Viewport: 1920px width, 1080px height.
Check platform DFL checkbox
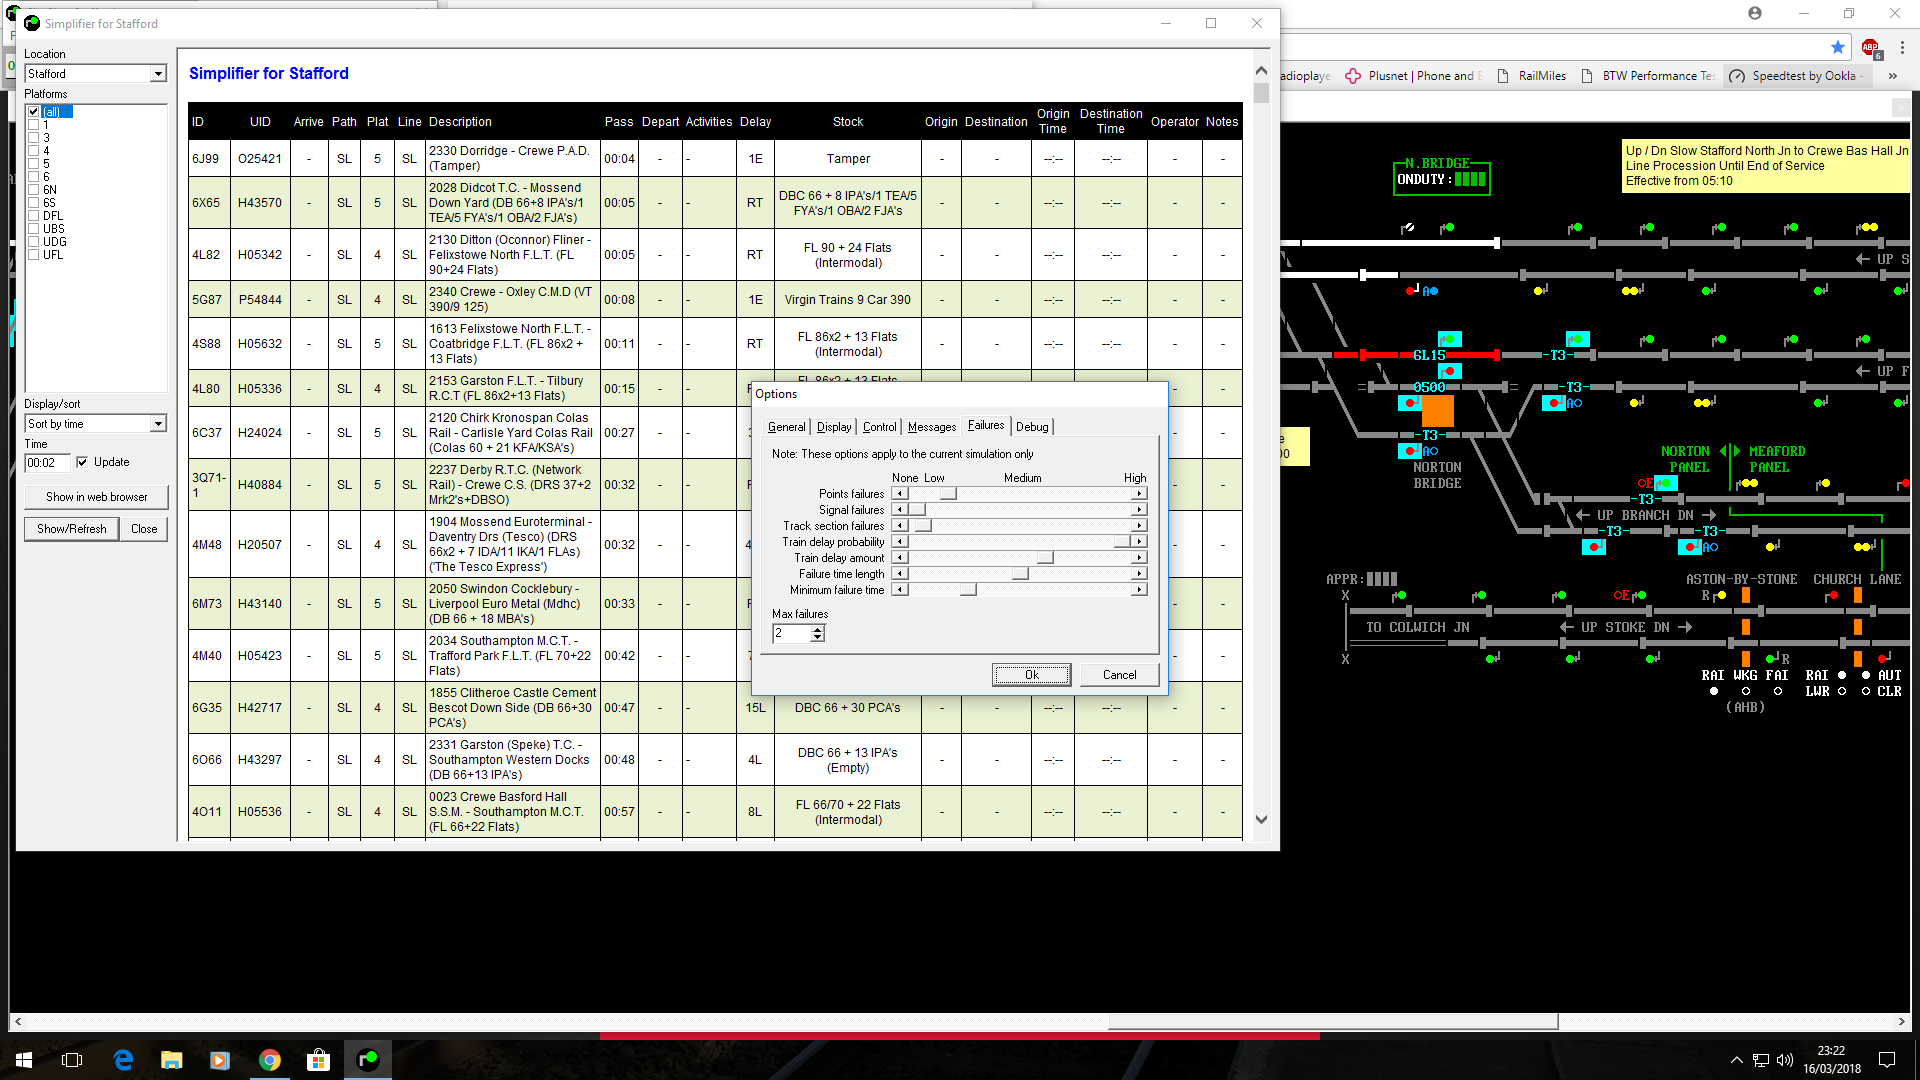click(x=34, y=216)
